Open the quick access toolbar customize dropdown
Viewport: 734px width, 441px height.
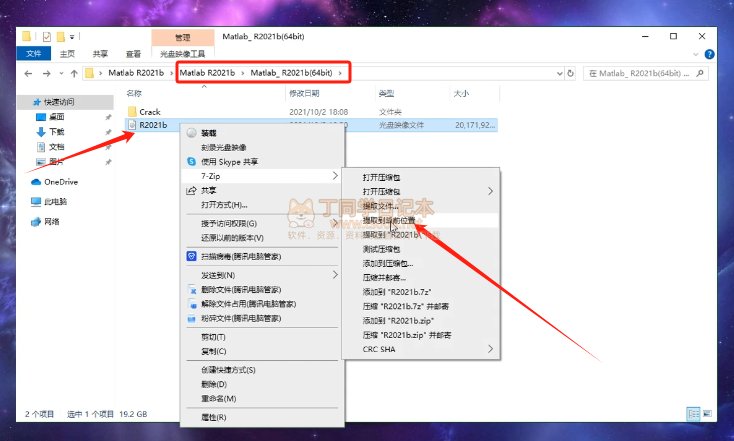72,37
